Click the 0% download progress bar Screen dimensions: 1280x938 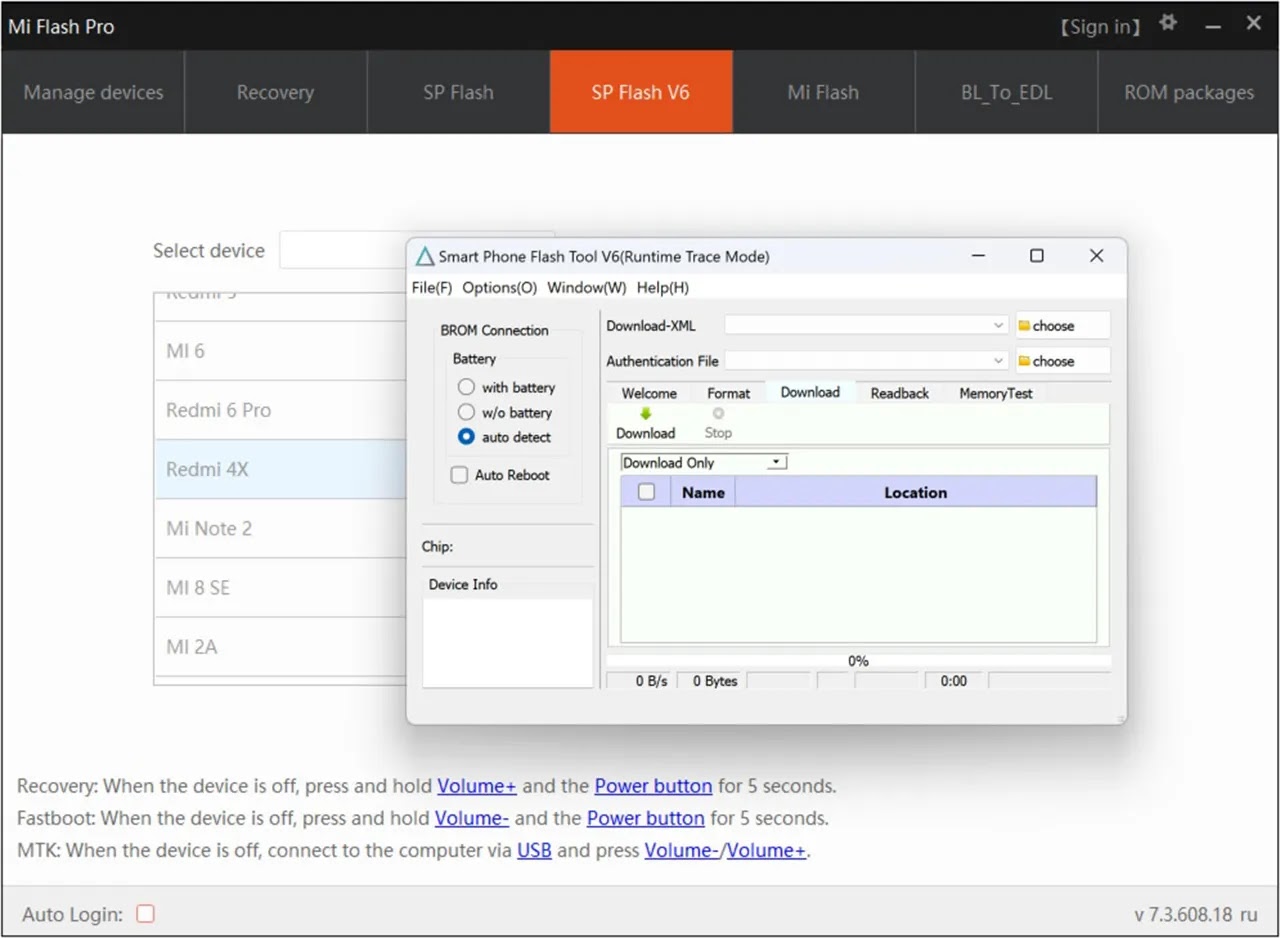pyautogui.click(x=858, y=661)
